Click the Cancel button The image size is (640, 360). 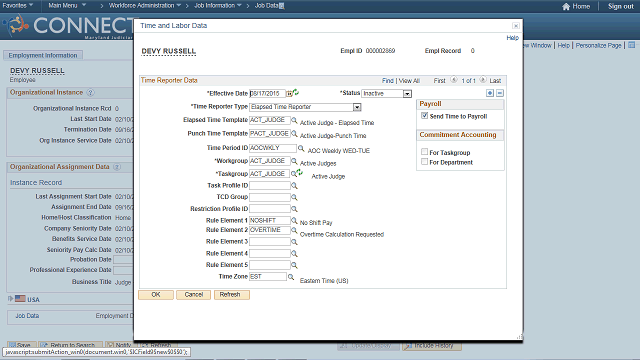coord(193,295)
